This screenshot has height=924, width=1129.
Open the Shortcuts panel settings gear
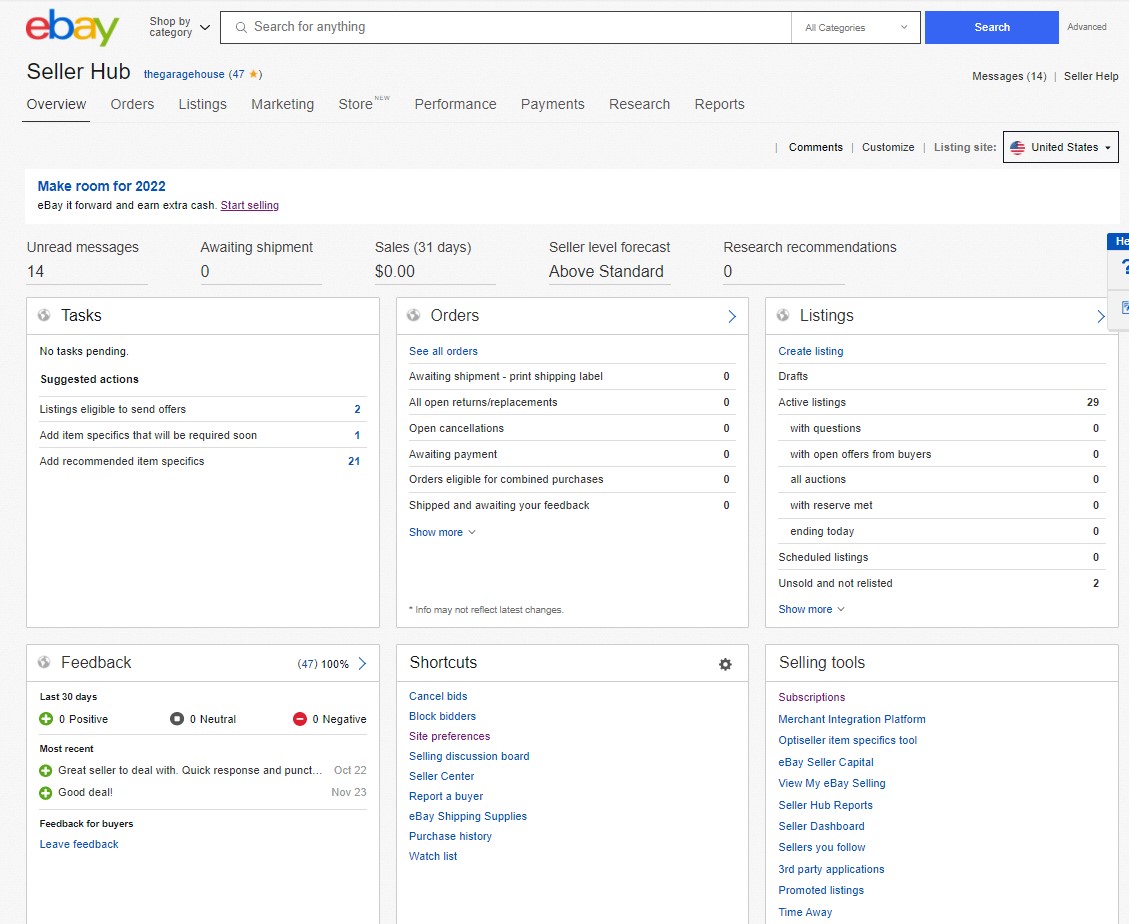pos(725,662)
